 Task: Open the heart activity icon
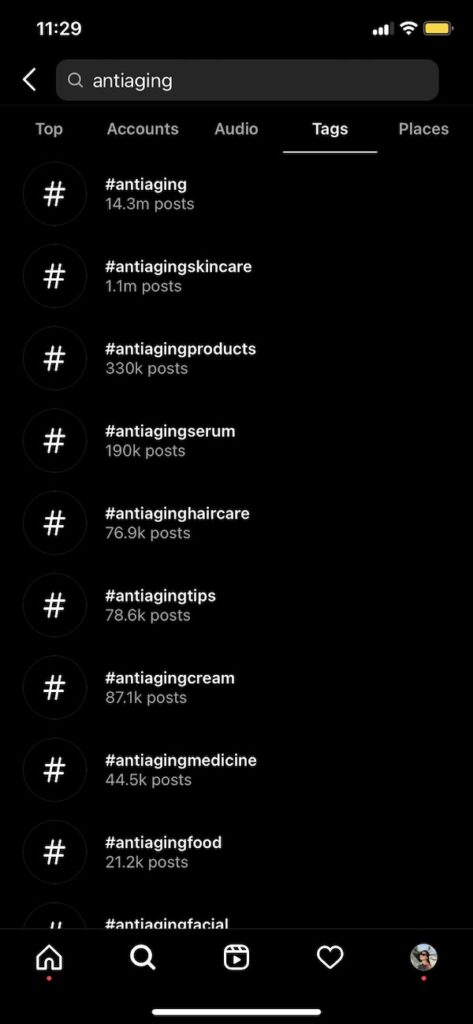click(330, 958)
